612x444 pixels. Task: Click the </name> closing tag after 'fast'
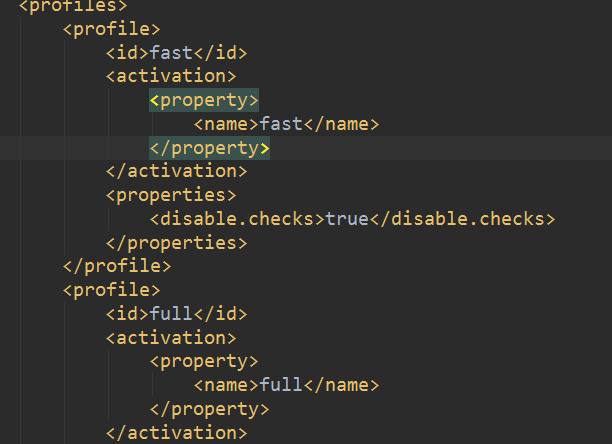point(341,124)
